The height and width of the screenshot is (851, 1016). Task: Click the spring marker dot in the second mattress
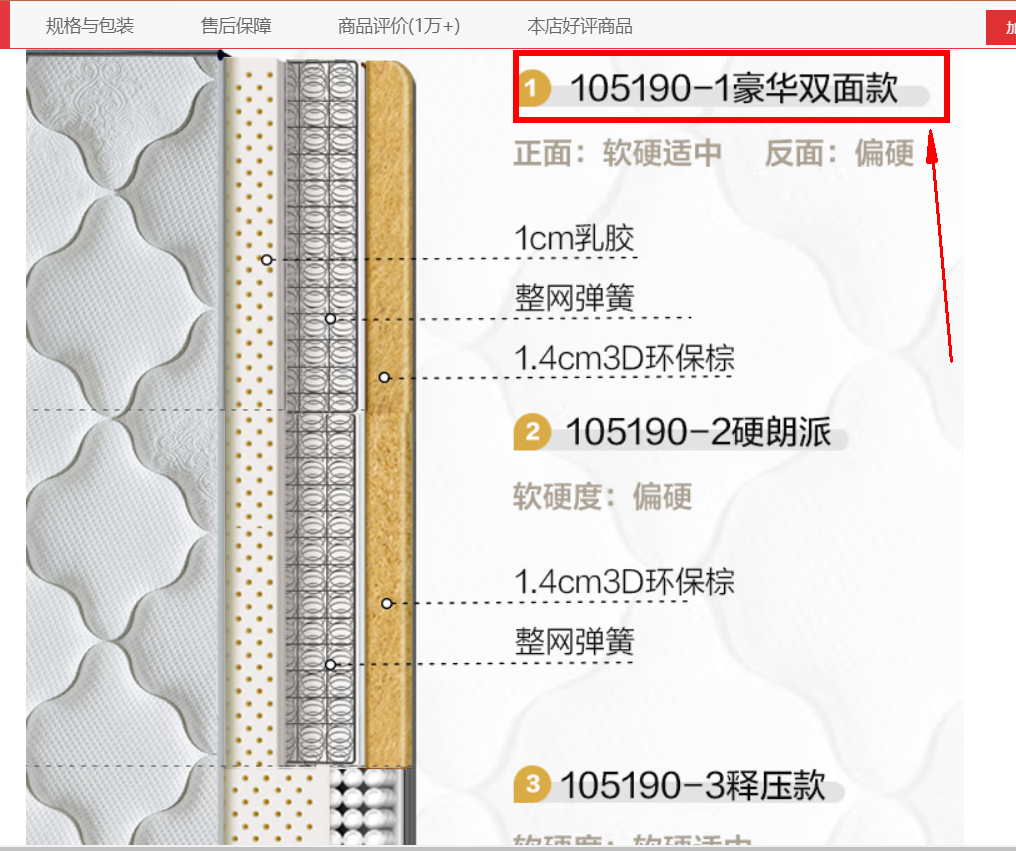(x=331, y=665)
